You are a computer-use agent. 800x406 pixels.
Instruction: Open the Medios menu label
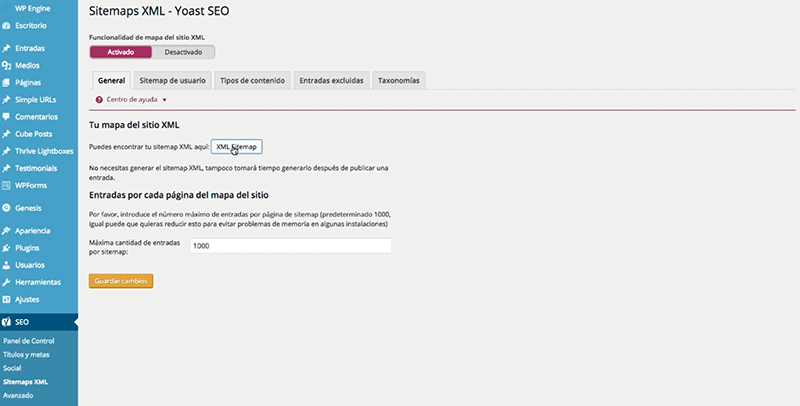tap(27, 65)
